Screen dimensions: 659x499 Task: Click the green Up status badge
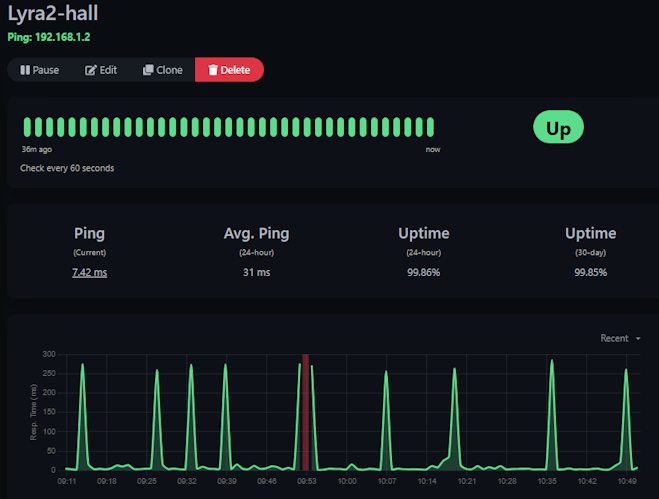point(558,129)
